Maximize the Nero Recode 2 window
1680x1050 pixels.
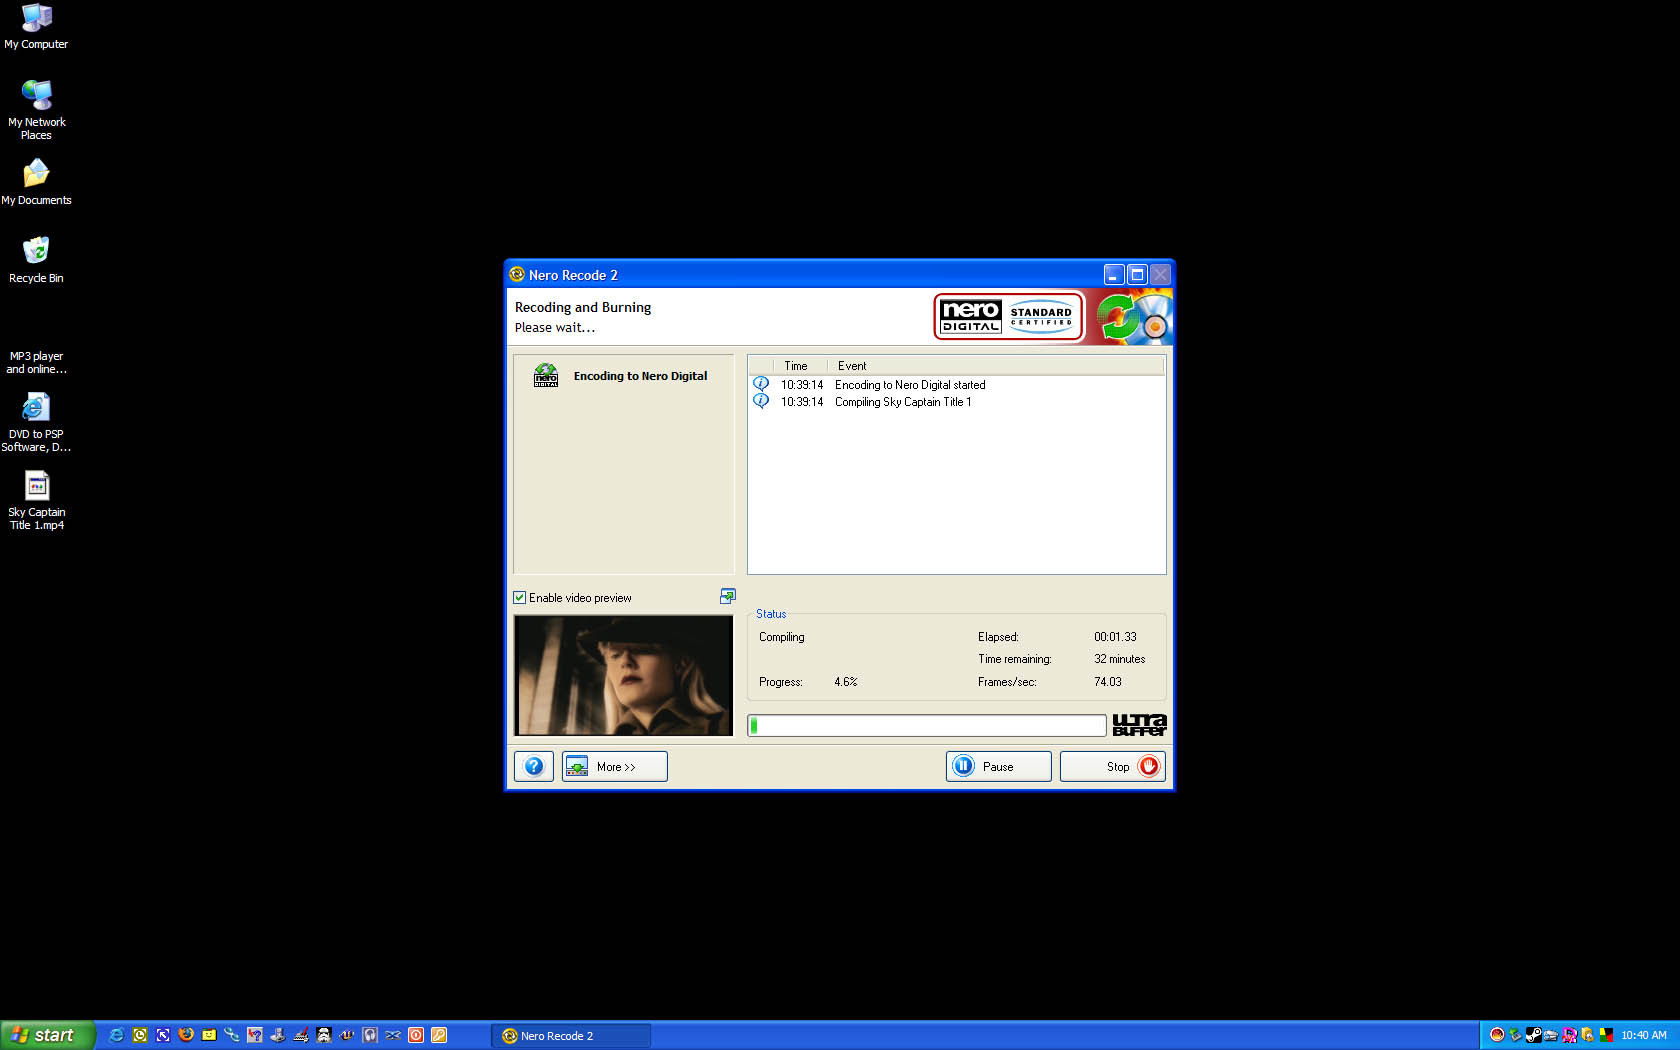click(x=1137, y=274)
